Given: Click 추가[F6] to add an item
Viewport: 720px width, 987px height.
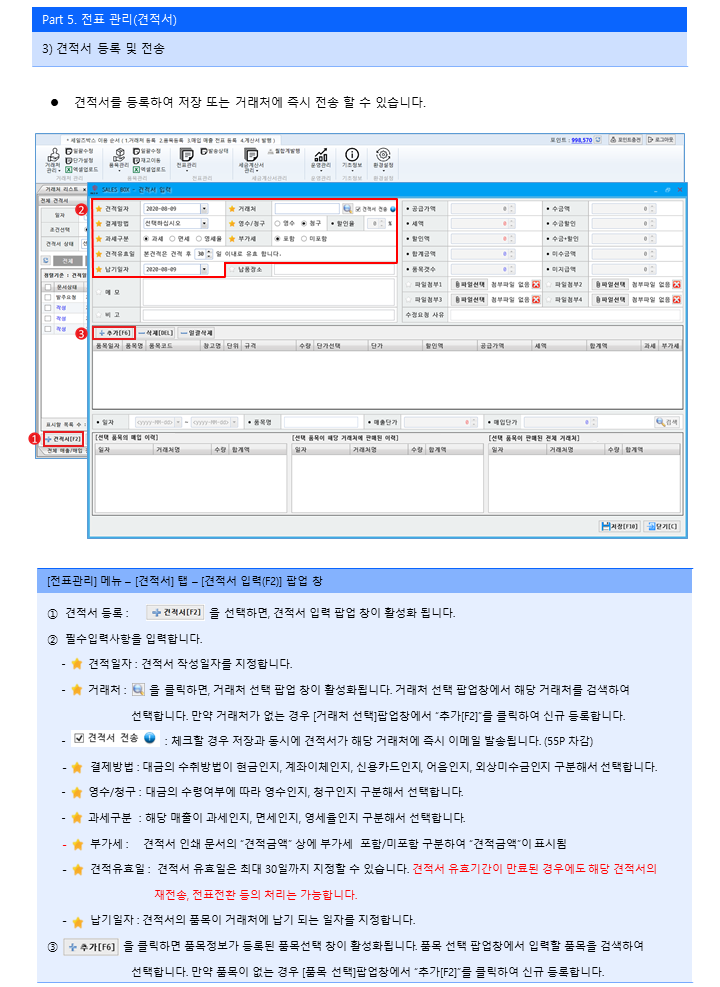Looking at the screenshot, I should point(114,333).
